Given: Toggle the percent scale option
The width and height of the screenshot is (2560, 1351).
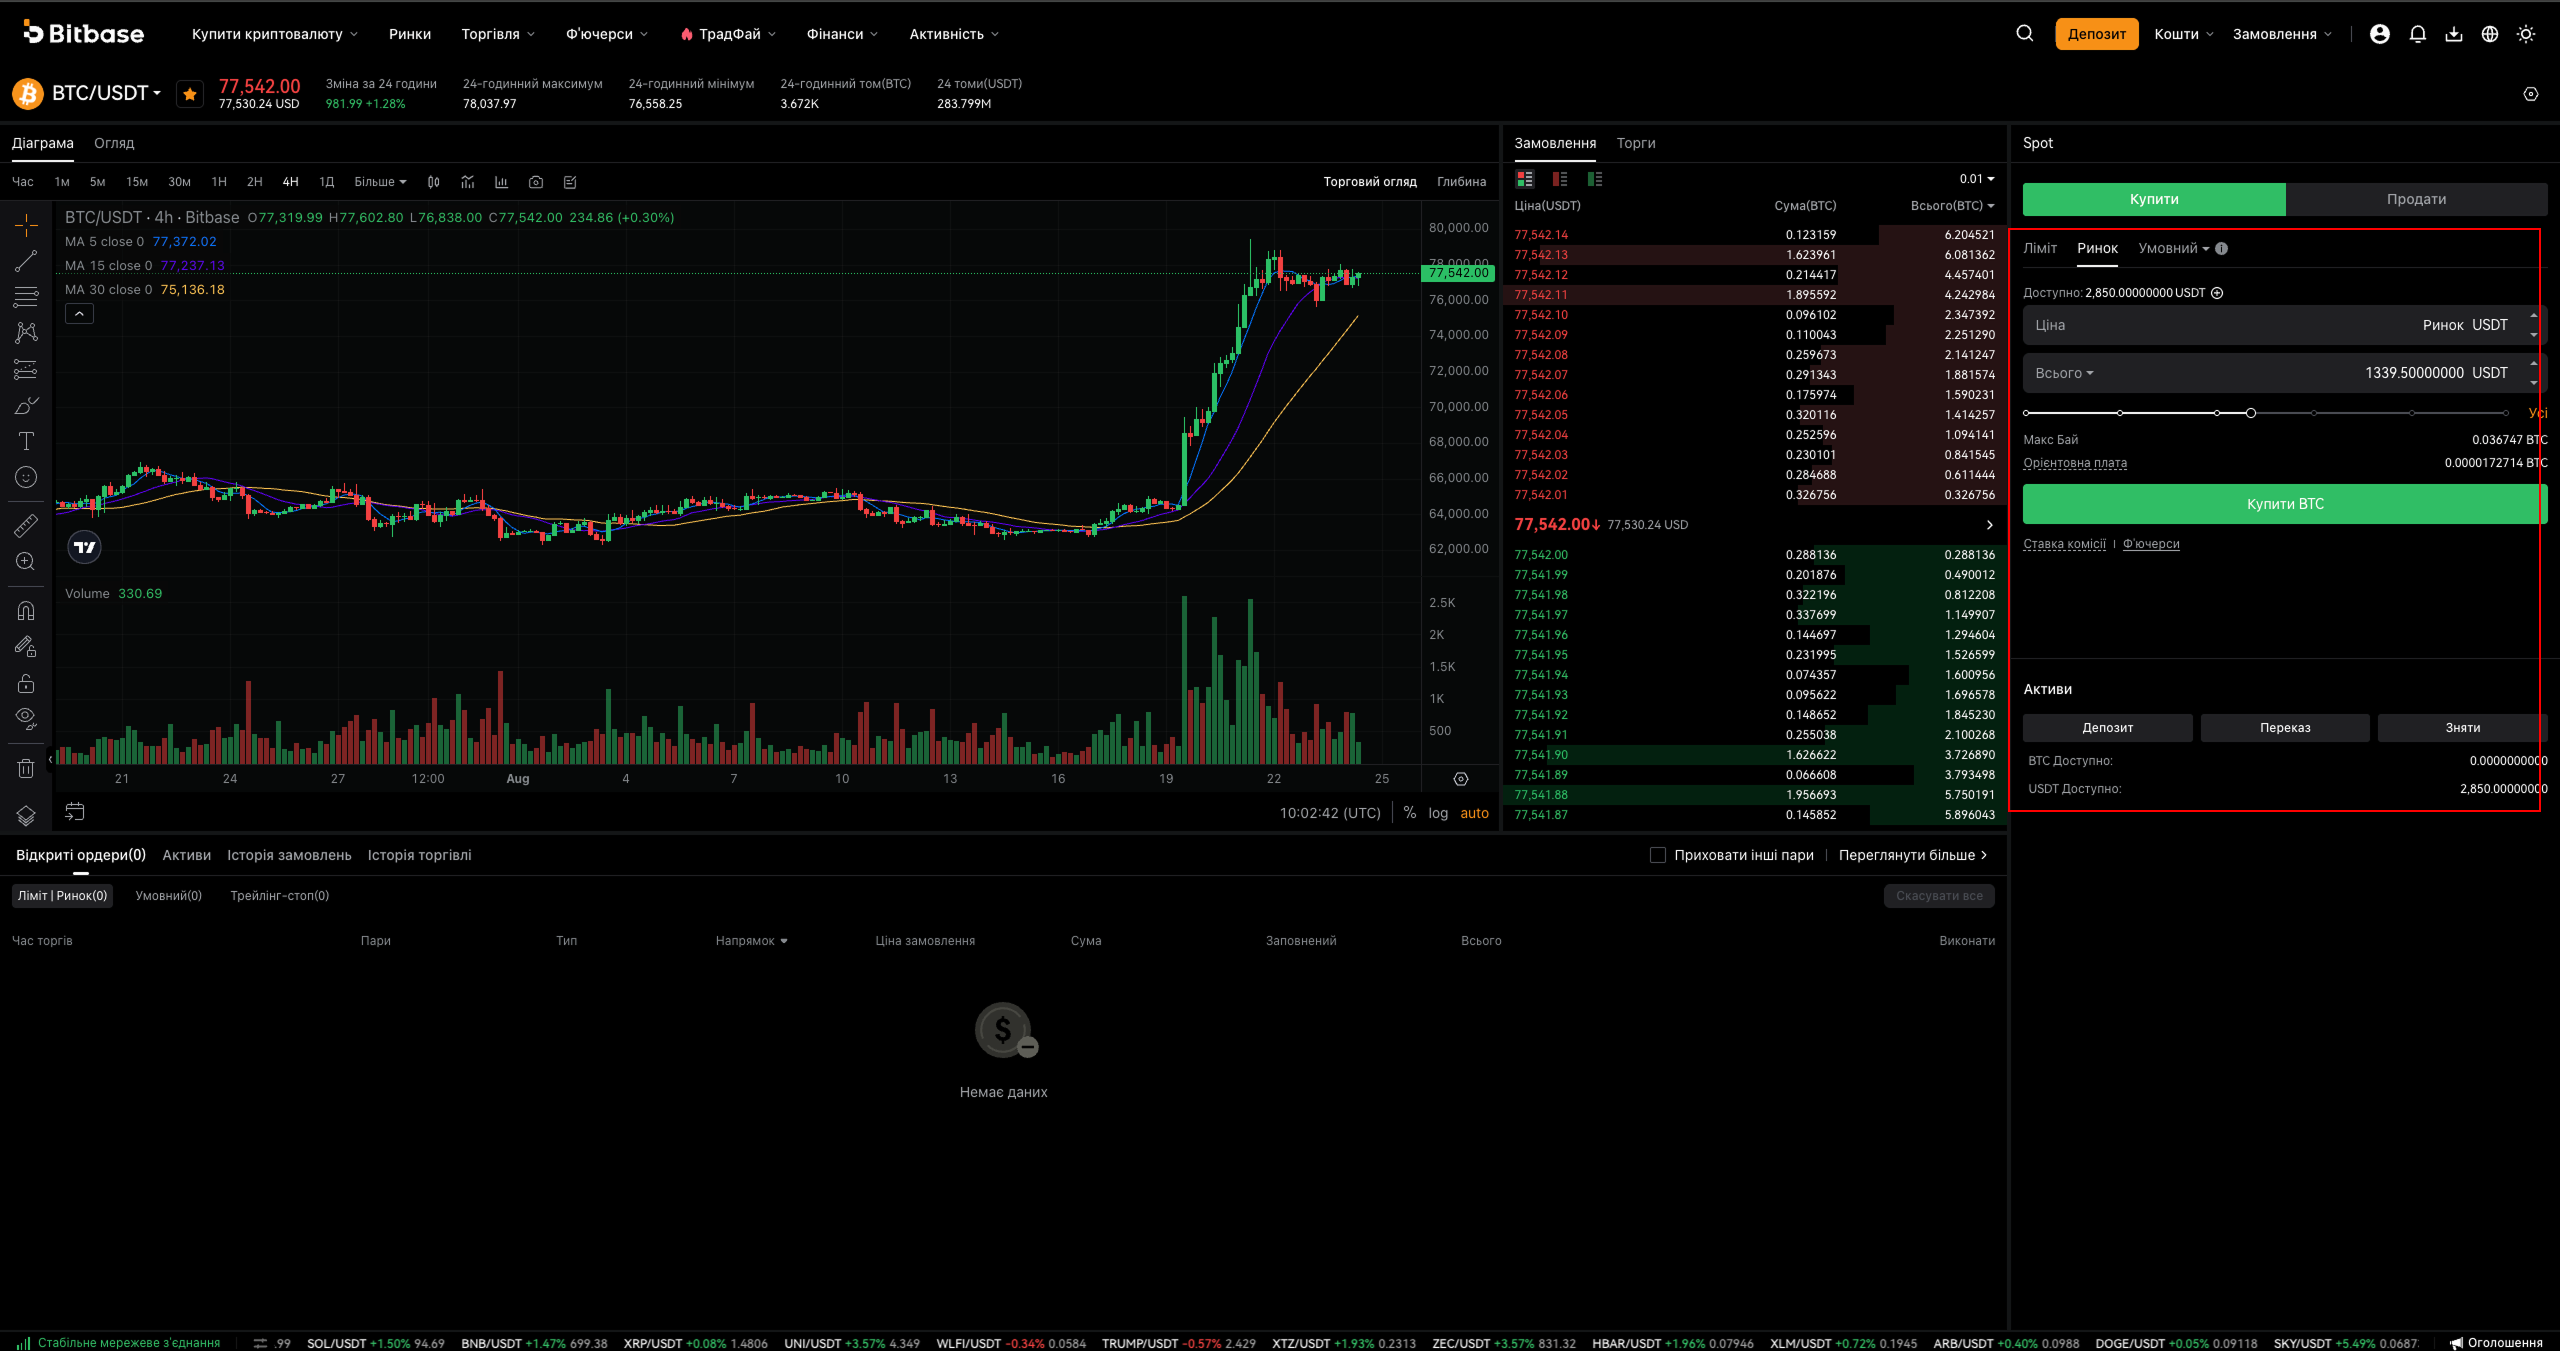Looking at the screenshot, I should click(1410, 813).
